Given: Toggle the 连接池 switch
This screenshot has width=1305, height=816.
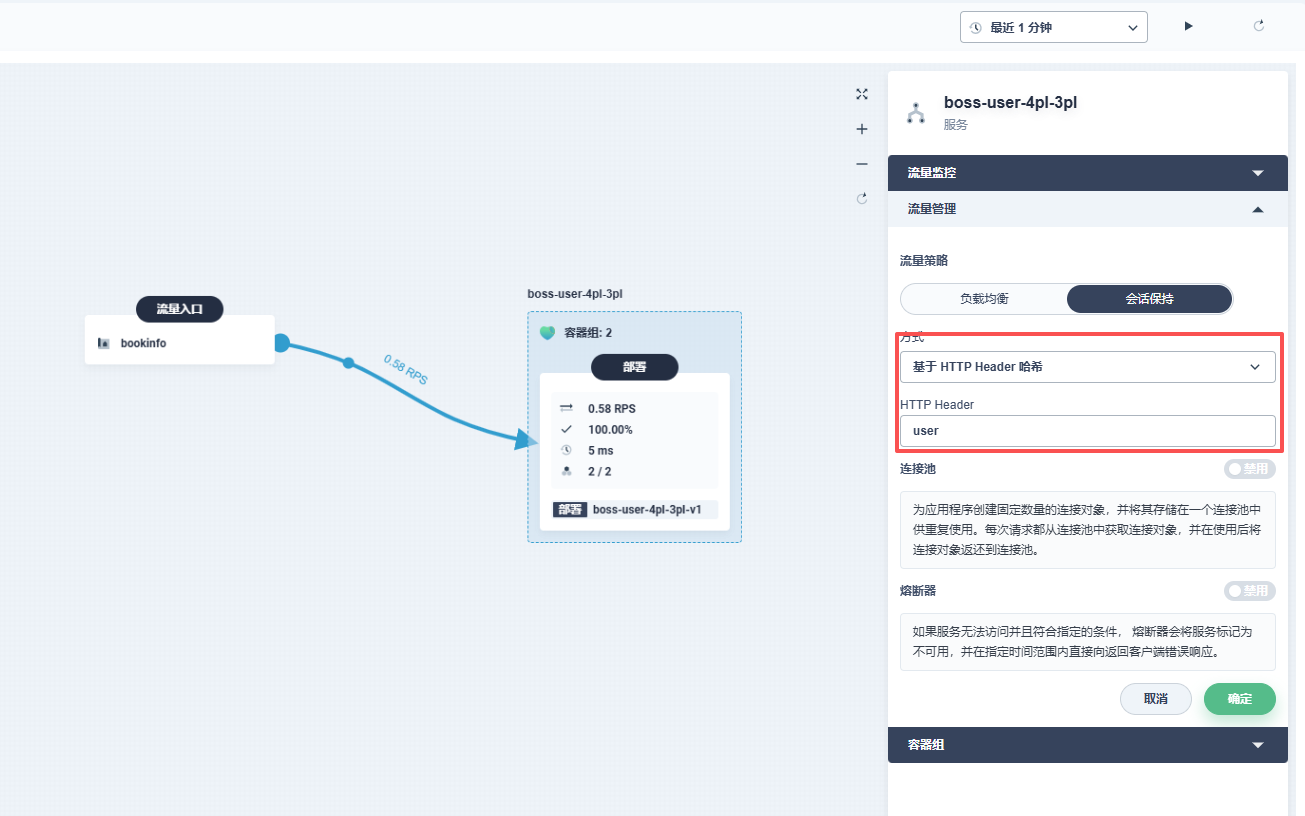Looking at the screenshot, I should coord(1249,469).
